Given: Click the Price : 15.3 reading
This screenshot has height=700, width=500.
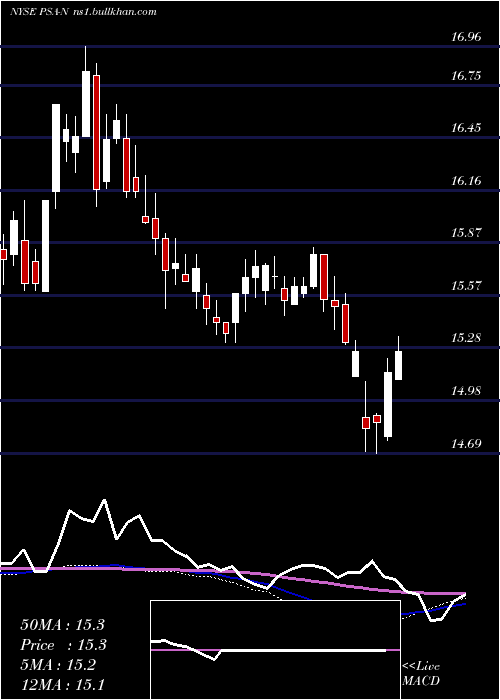Looking at the screenshot, I should [x=62, y=645].
